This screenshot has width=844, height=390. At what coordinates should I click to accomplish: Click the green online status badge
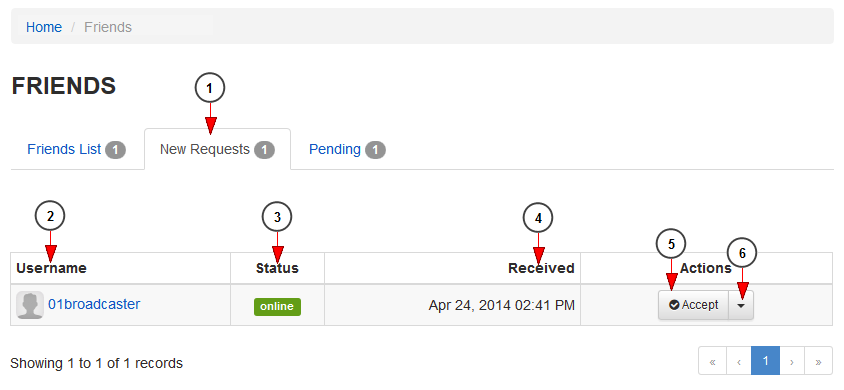(277, 306)
